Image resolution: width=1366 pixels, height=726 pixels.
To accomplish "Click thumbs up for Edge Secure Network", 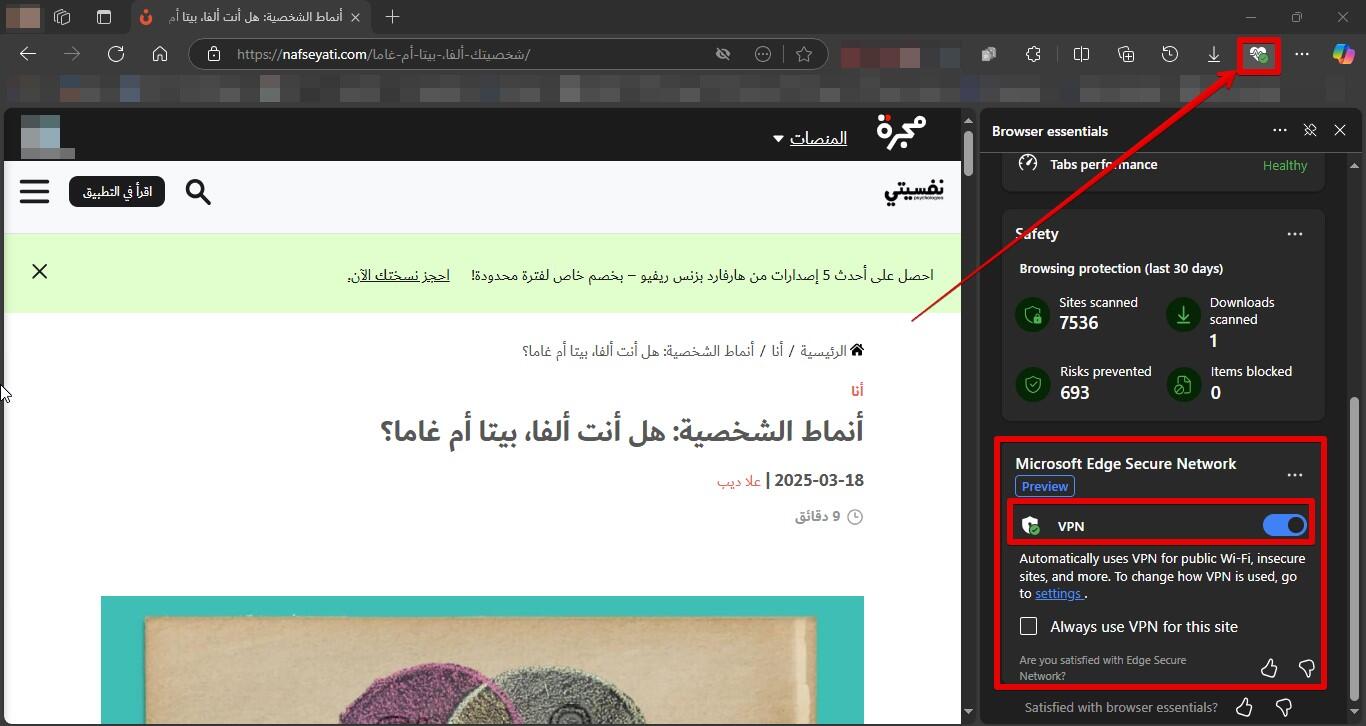I will pos(1269,668).
